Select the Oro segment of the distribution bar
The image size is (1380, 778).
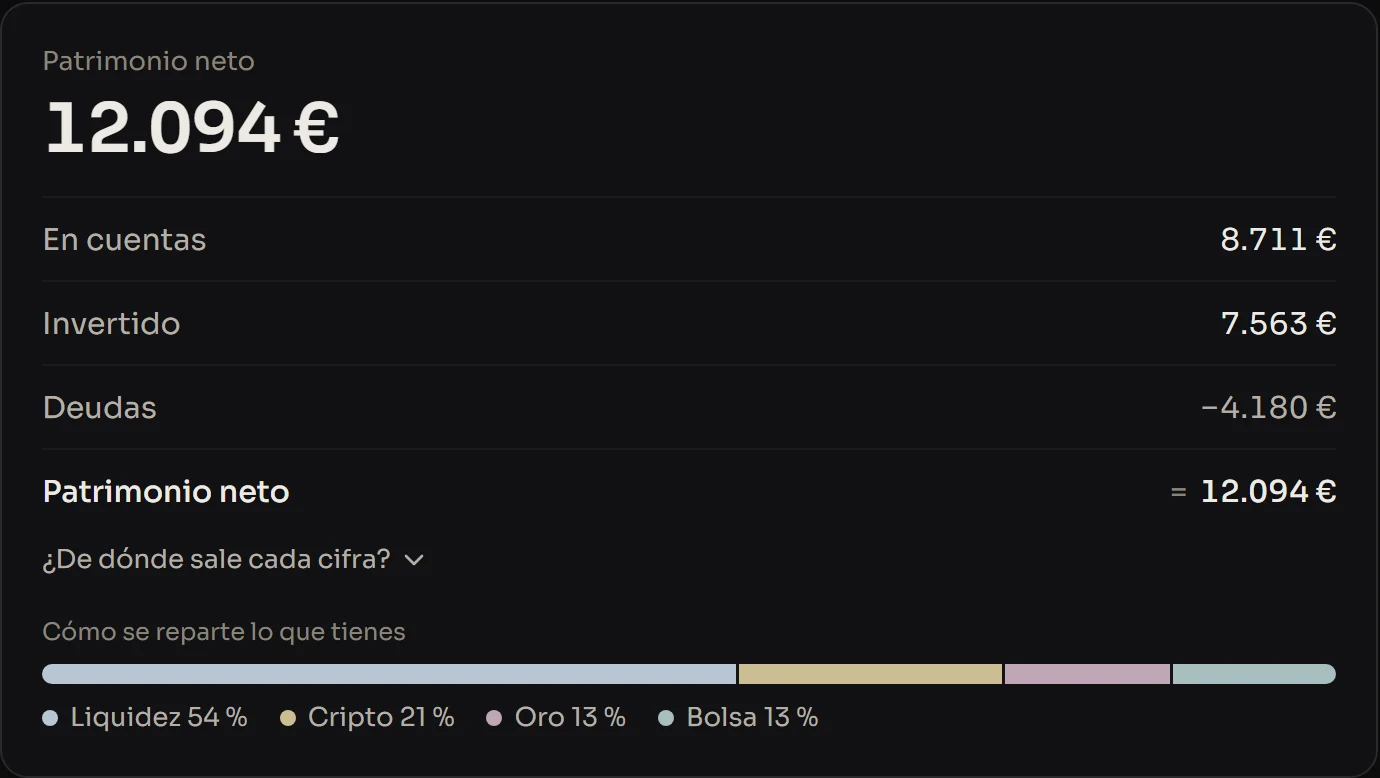tap(1087, 674)
